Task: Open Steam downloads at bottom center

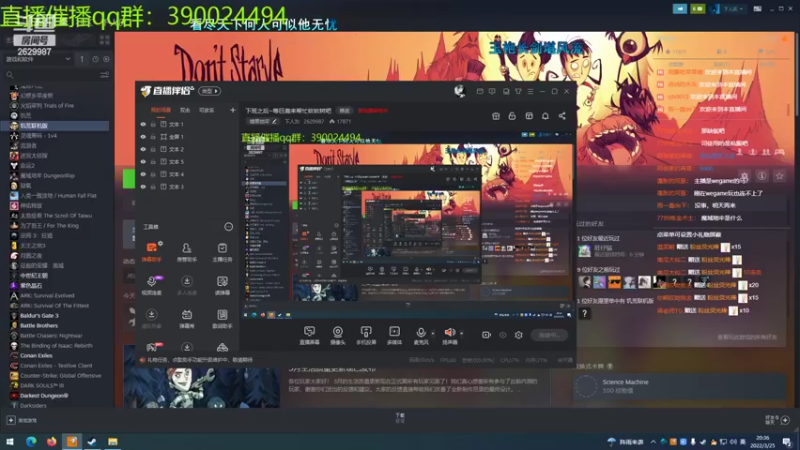Action: (400, 418)
